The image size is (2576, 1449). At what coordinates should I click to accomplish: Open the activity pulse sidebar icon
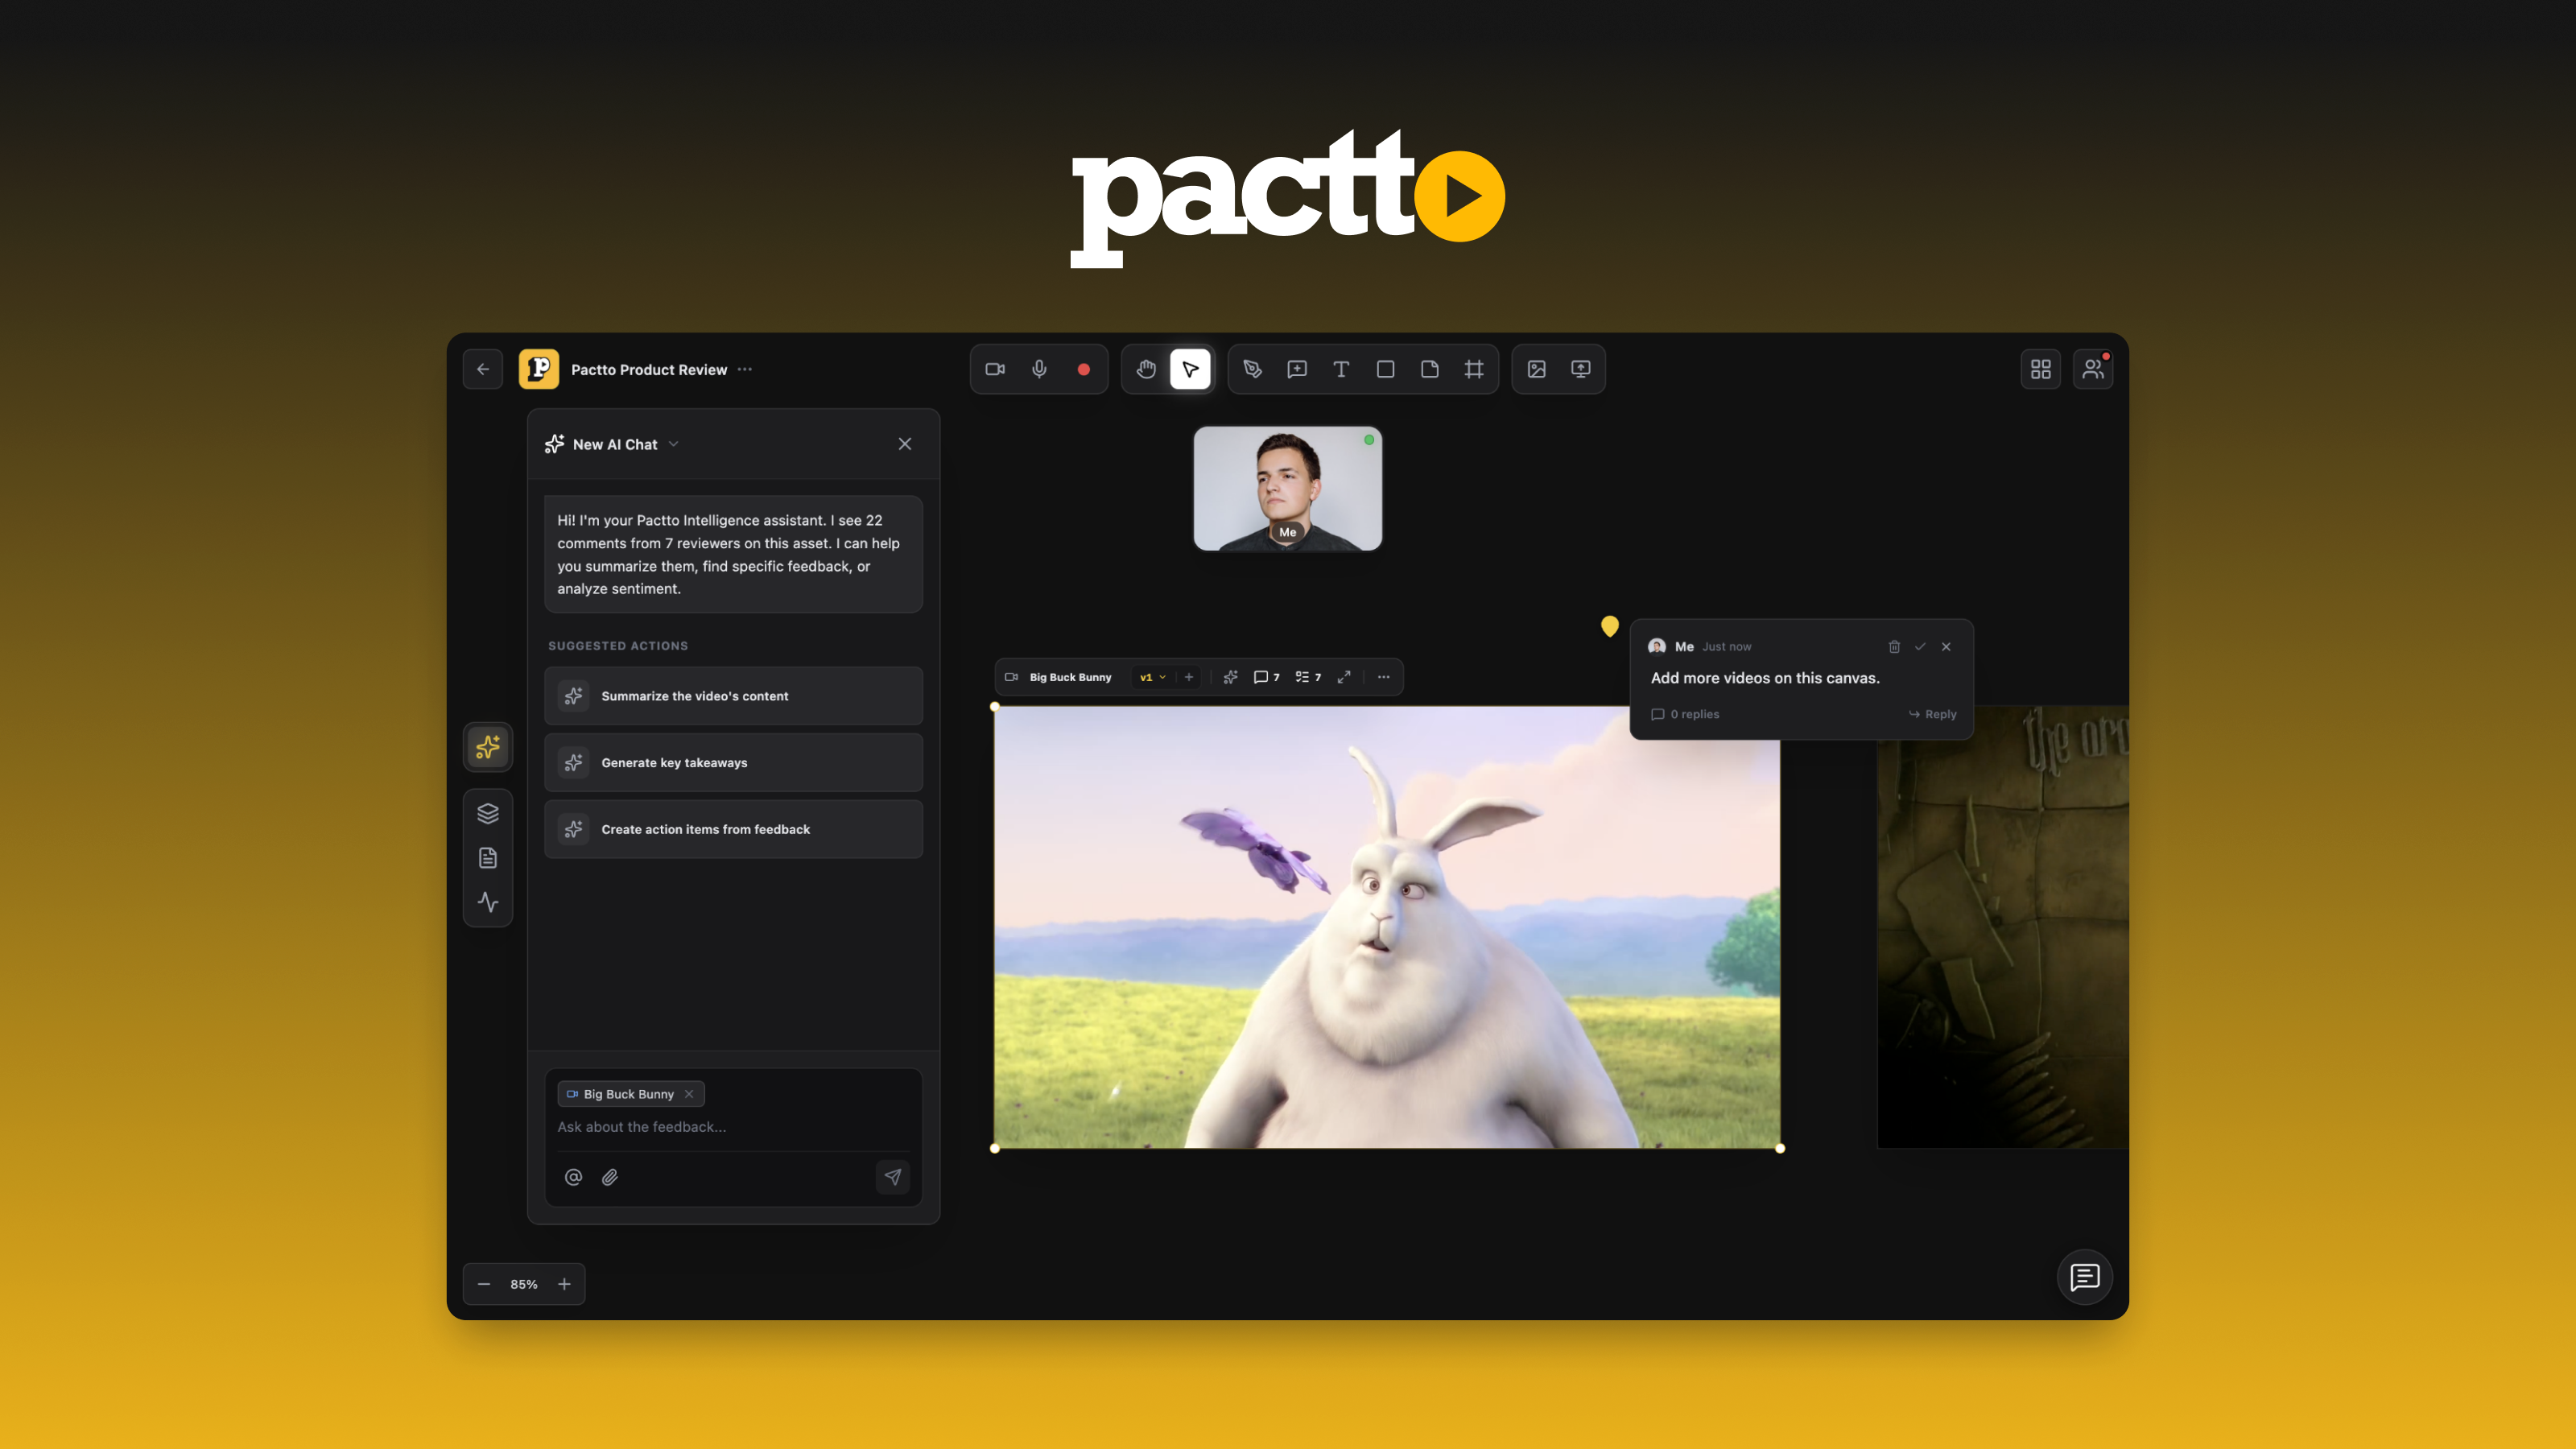488,902
